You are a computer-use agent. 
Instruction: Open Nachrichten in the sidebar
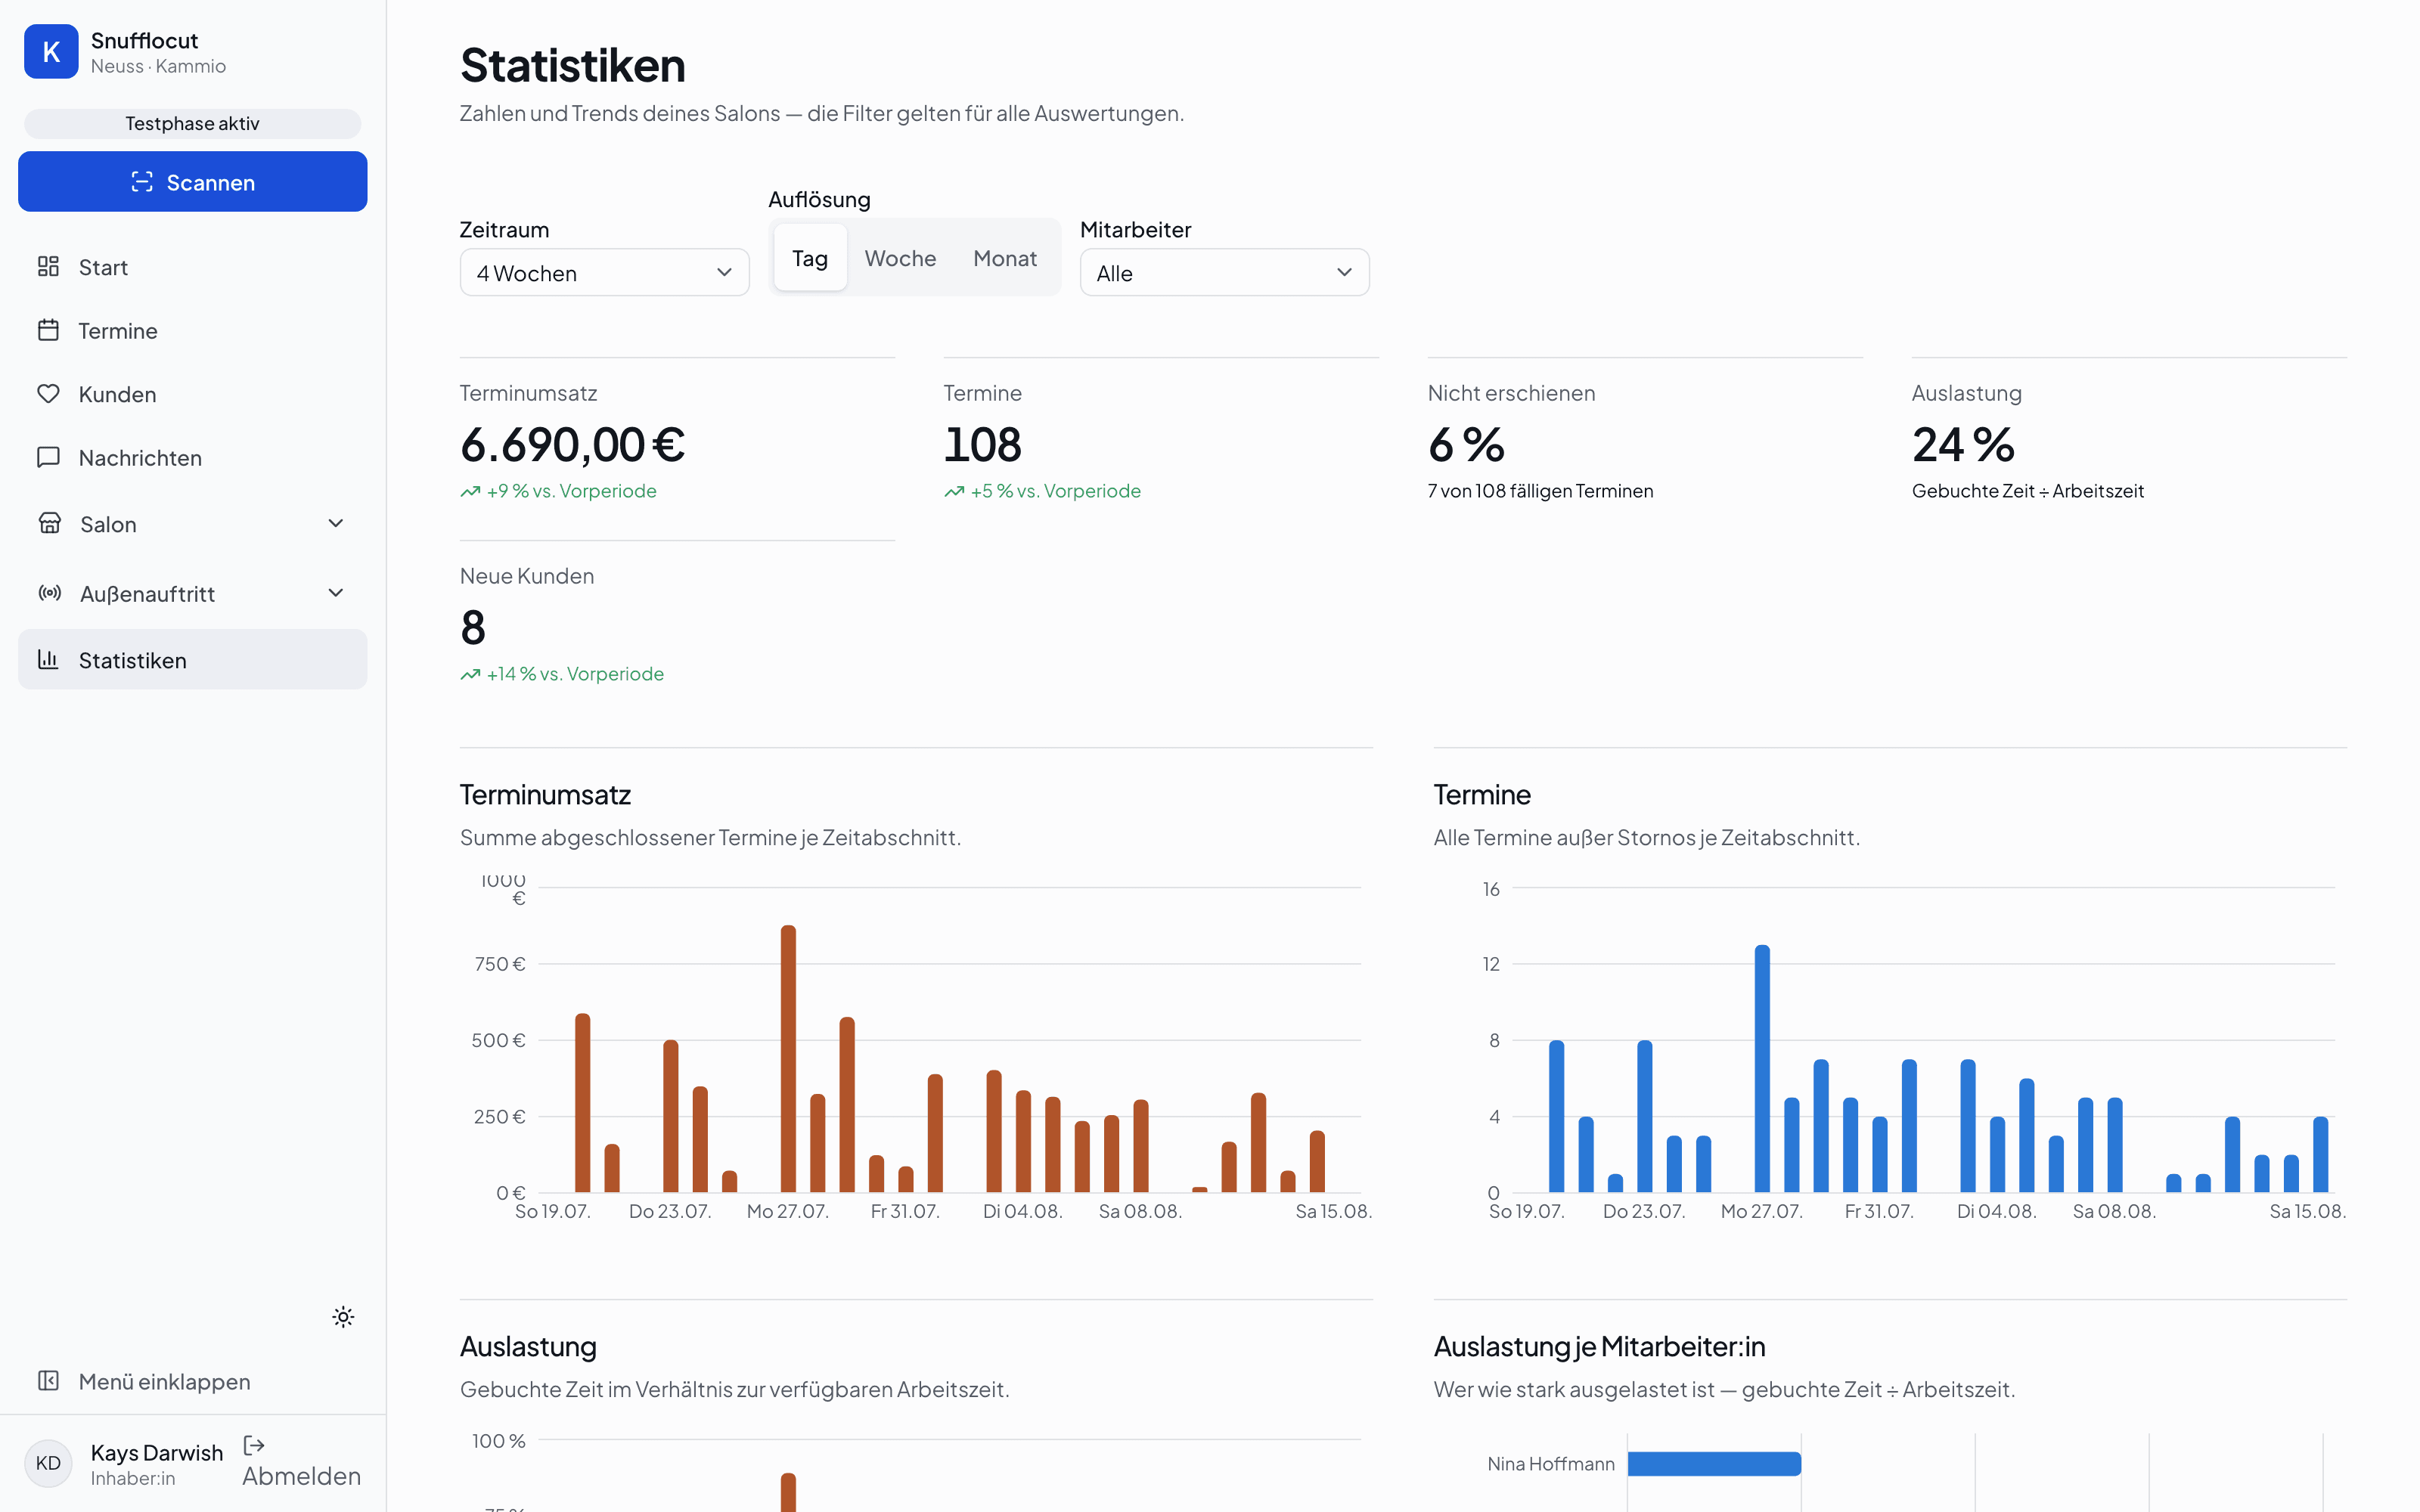point(193,457)
